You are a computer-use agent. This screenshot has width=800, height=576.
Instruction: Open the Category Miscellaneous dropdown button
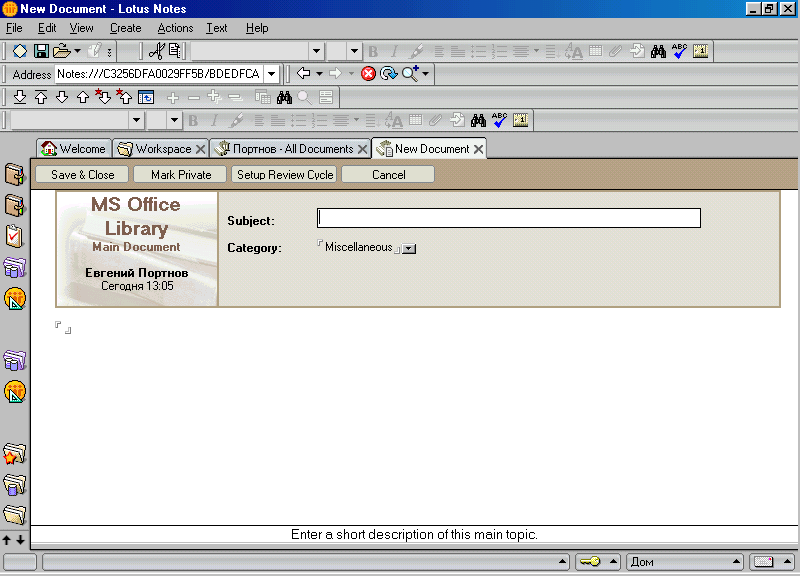(409, 248)
